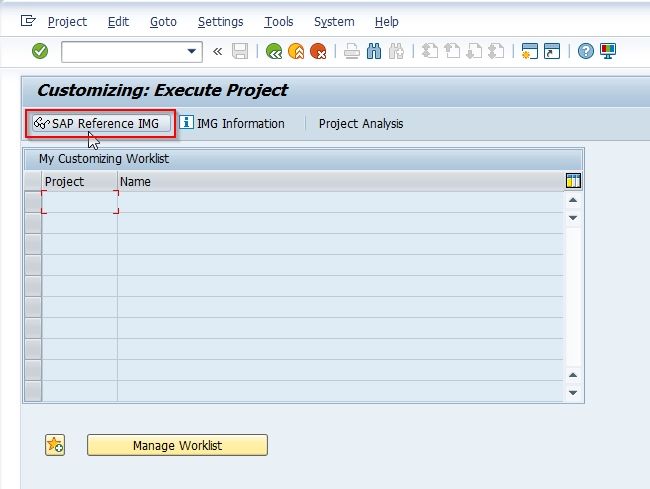Click the SAP Reference IMG button
This screenshot has width=650, height=489.
pos(101,123)
